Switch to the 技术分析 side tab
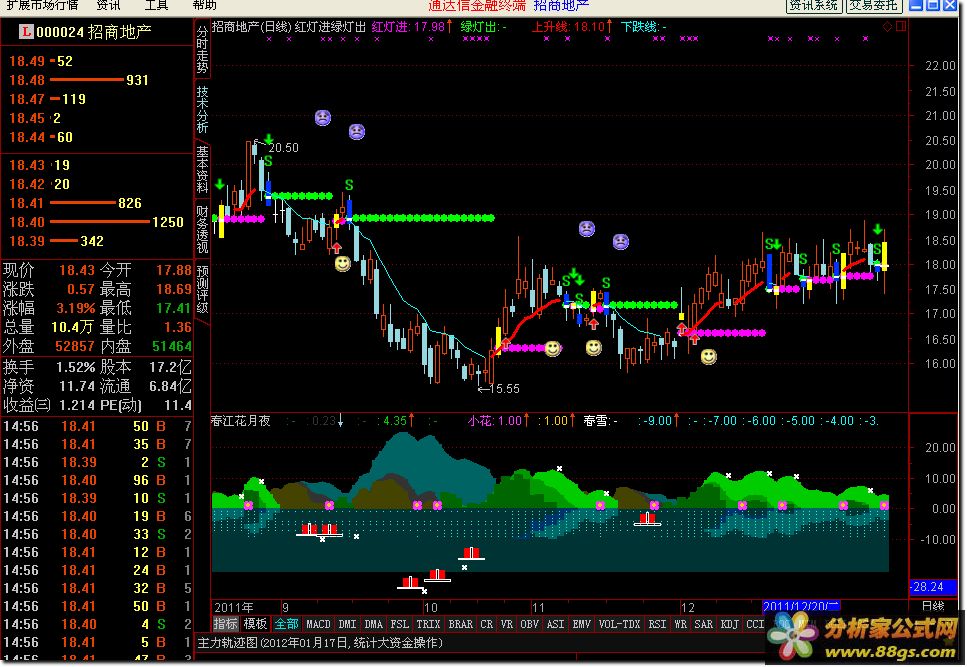 pos(202,109)
